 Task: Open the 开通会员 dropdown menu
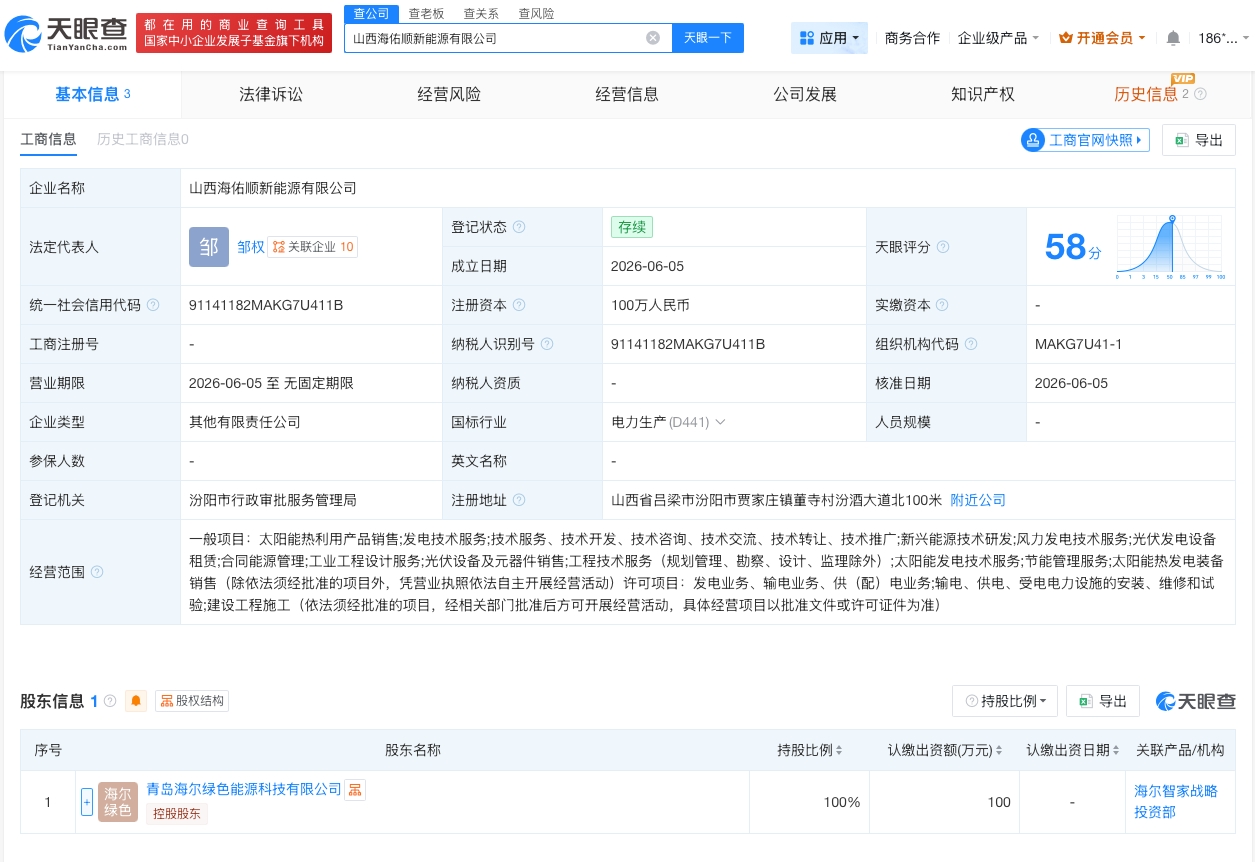(1101, 38)
